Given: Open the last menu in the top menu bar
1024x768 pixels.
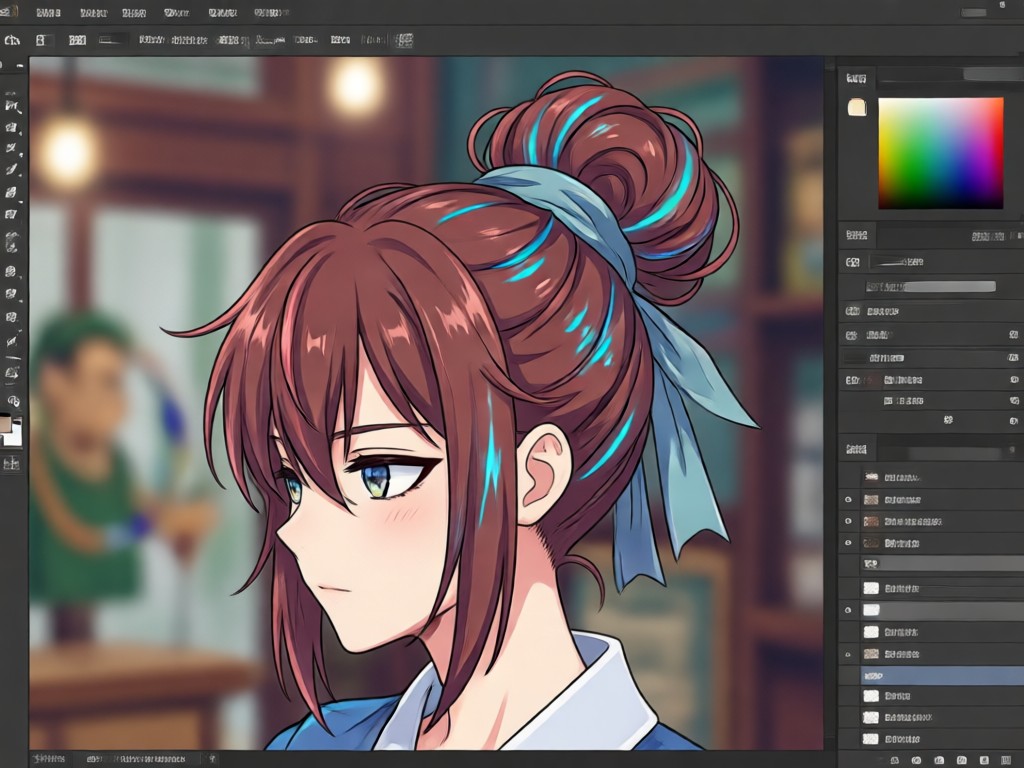Looking at the screenshot, I should pos(271,12).
